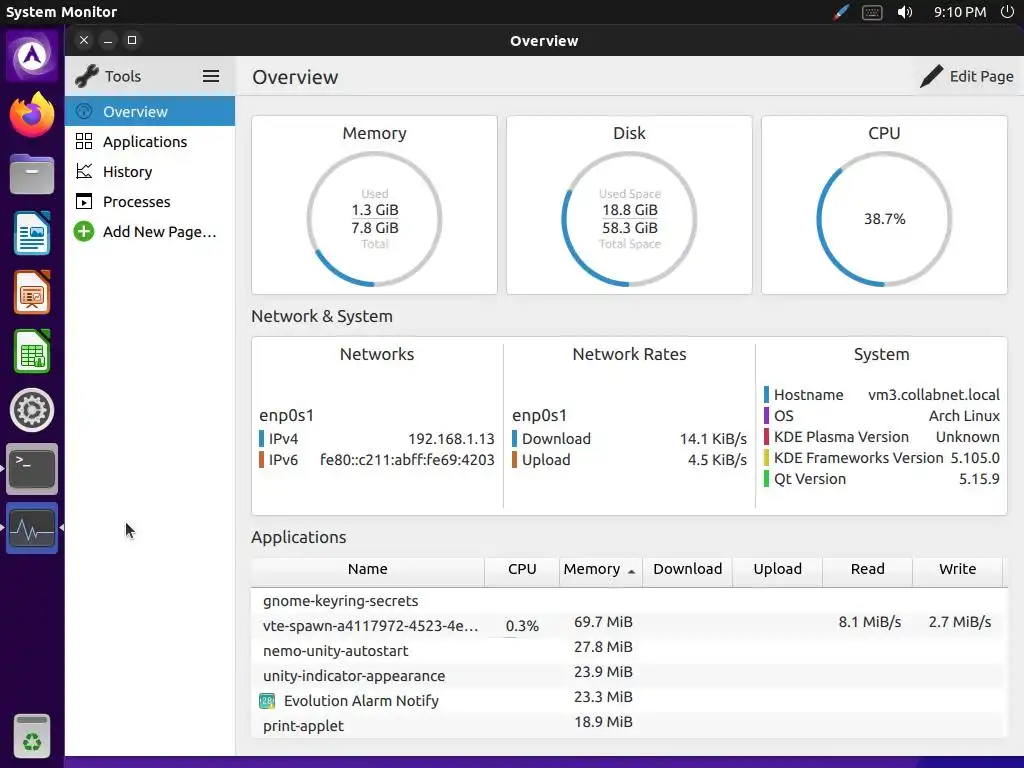Click the orange Upload color marker
Screen dimensions: 1024x768
pos(515,460)
